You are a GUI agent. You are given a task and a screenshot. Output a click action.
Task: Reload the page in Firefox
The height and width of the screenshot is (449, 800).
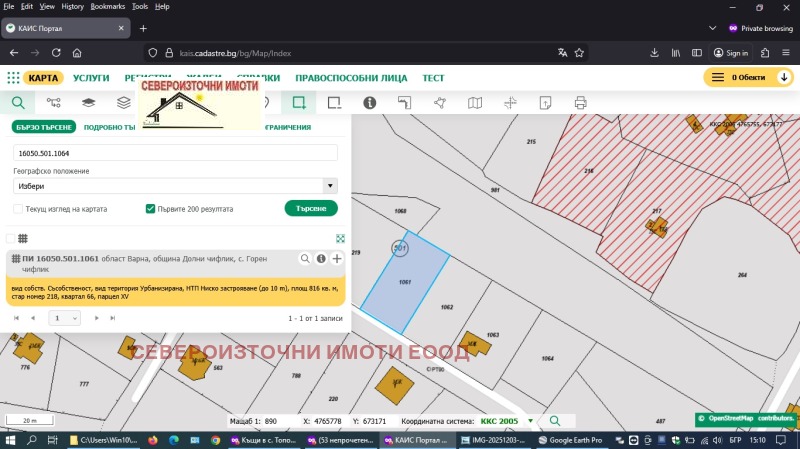(x=56, y=53)
